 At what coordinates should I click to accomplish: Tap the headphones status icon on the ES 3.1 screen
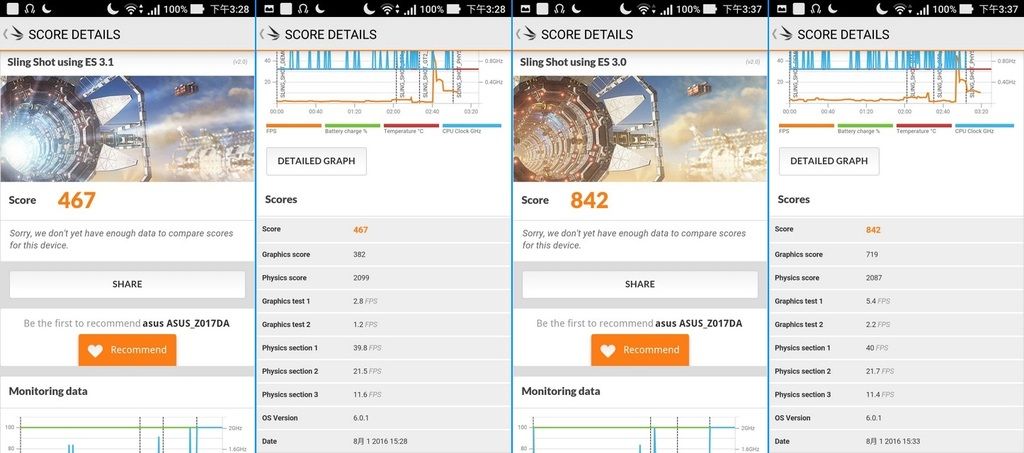click(29, 9)
